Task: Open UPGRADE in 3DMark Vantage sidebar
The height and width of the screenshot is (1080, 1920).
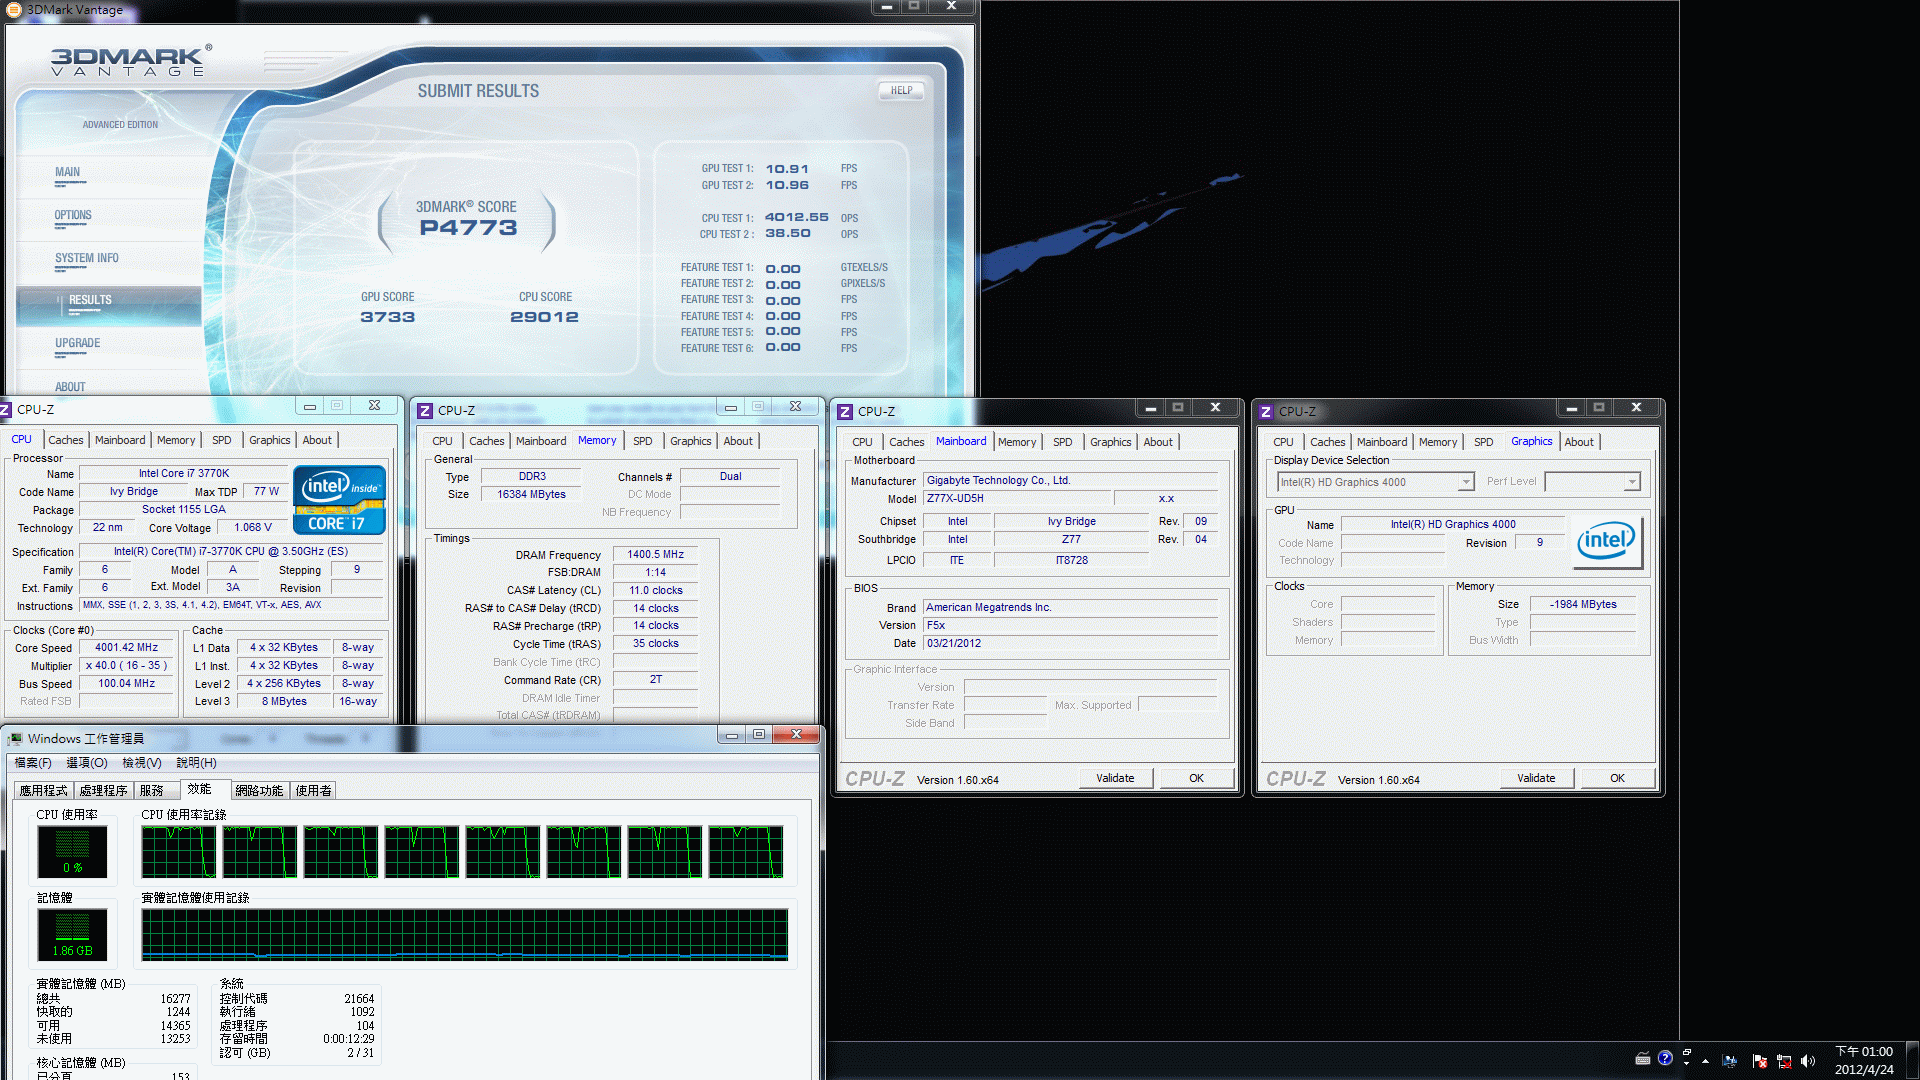Action: [78, 343]
